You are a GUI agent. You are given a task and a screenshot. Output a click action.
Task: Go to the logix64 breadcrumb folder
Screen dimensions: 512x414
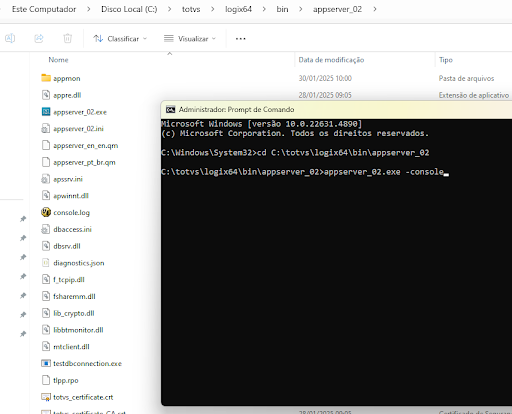(x=238, y=9)
